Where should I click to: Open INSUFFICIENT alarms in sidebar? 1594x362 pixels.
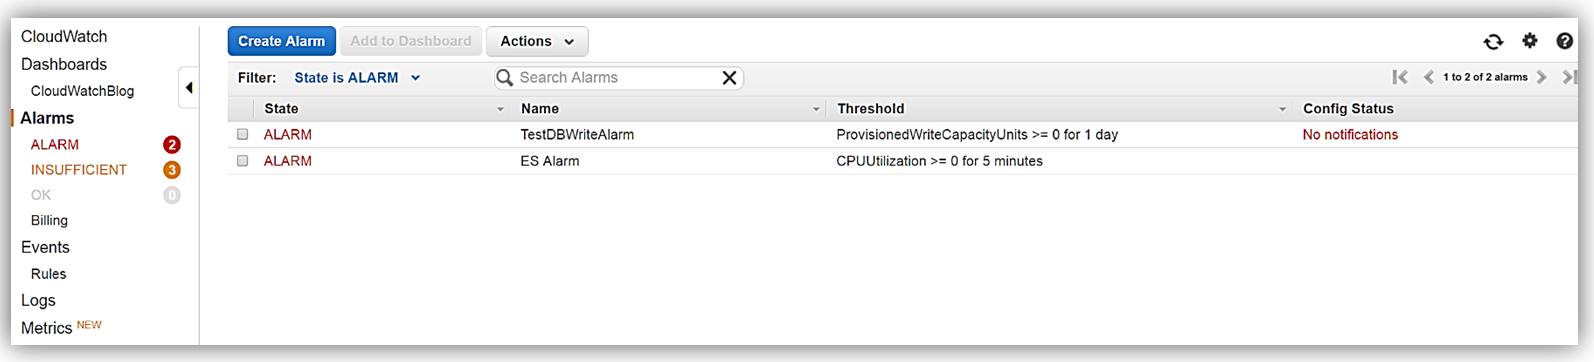[79, 170]
